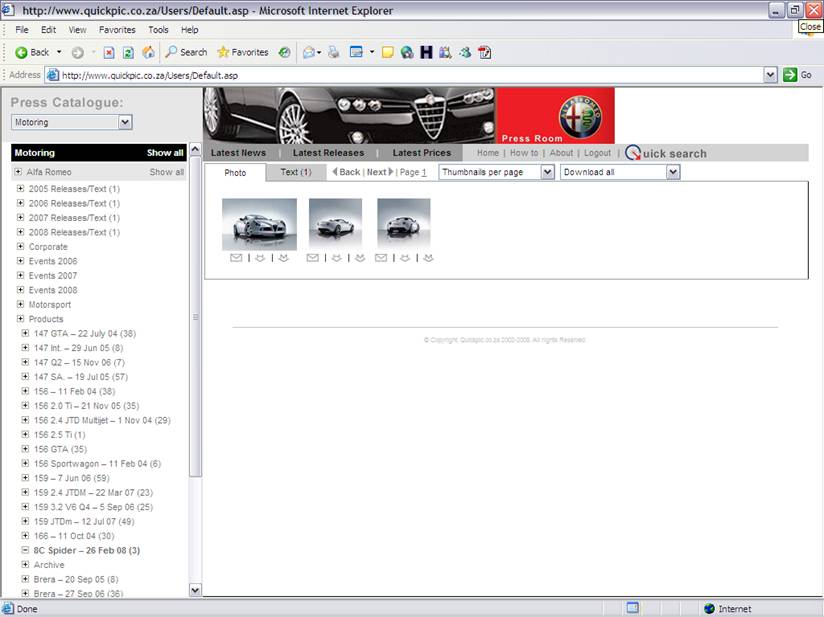Click the email envelope icon under first thumbnail
This screenshot has width=824, height=617.
pyautogui.click(x=236, y=258)
